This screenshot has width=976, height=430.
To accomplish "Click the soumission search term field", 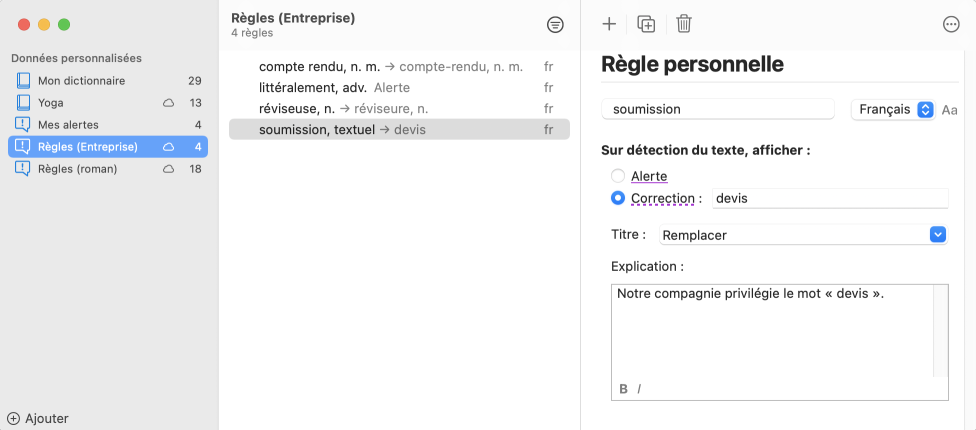I will click(x=718, y=109).
